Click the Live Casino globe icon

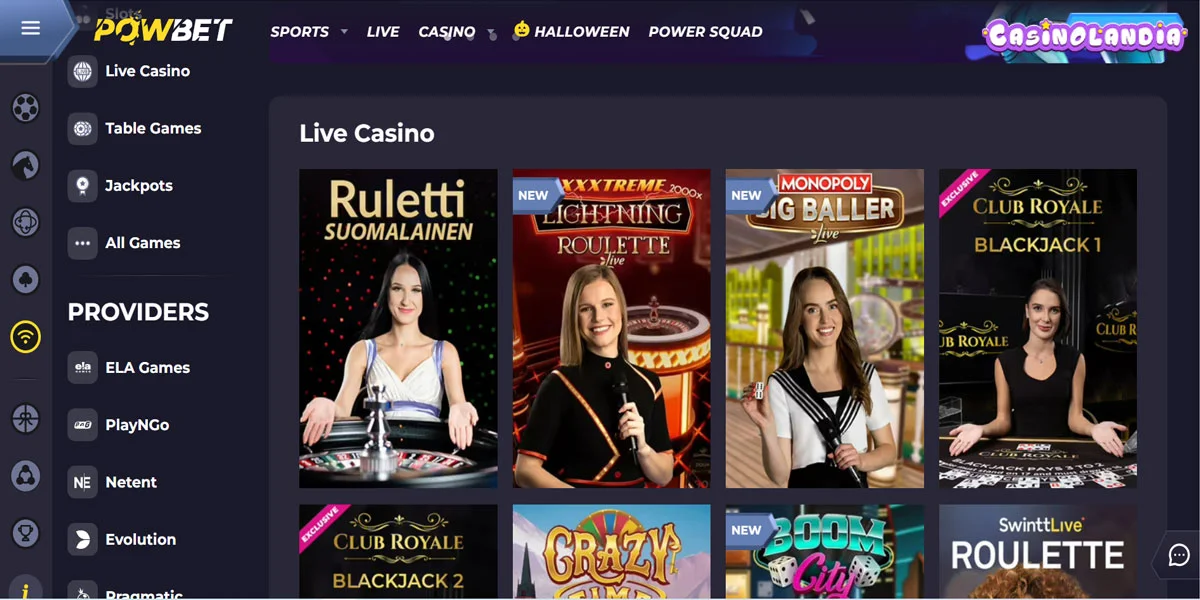coord(82,71)
